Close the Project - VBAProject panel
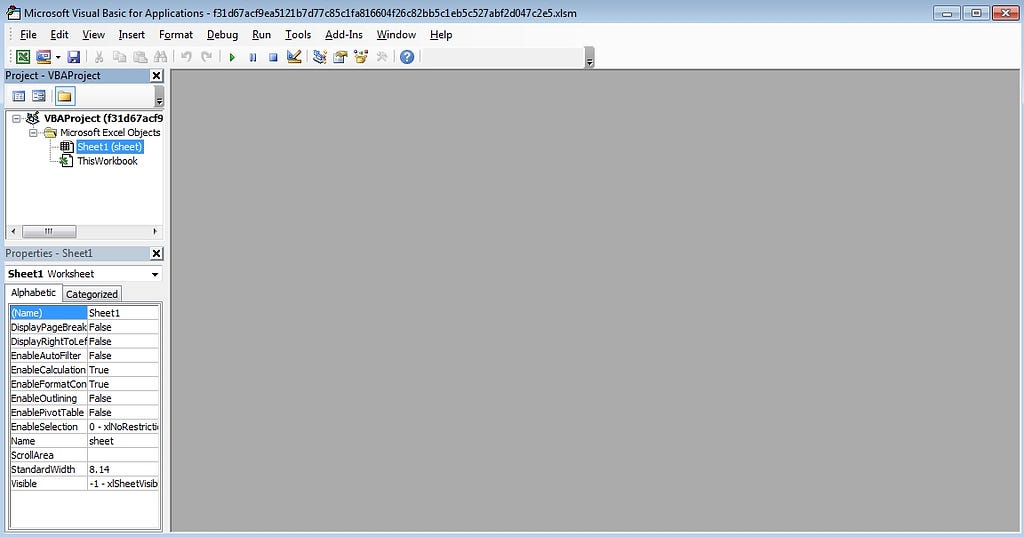This screenshot has height=537, width=1024. (157, 76)
